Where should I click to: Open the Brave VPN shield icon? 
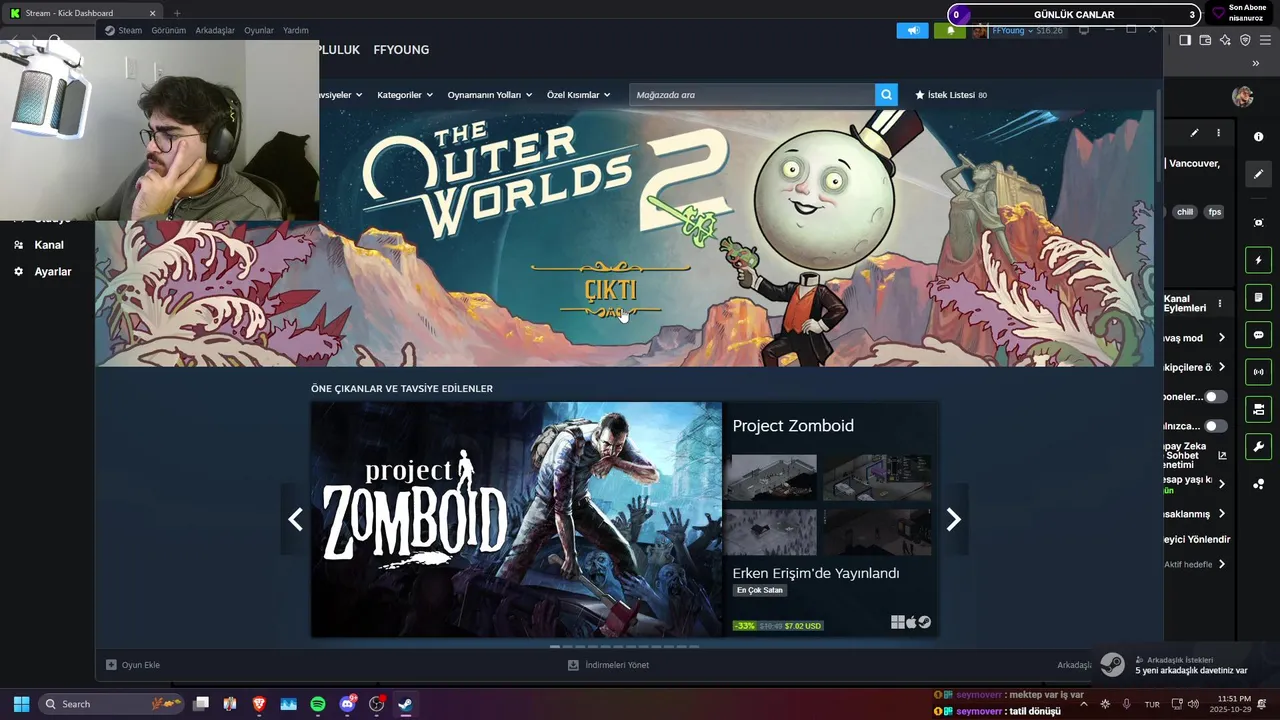point(1245,40)
